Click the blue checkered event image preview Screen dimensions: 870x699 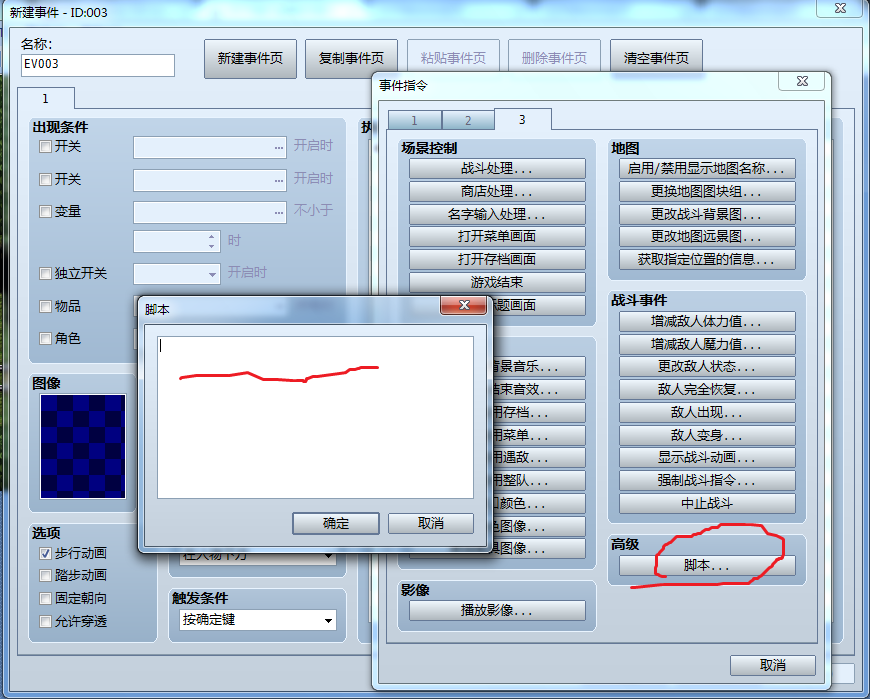(83, 446)
